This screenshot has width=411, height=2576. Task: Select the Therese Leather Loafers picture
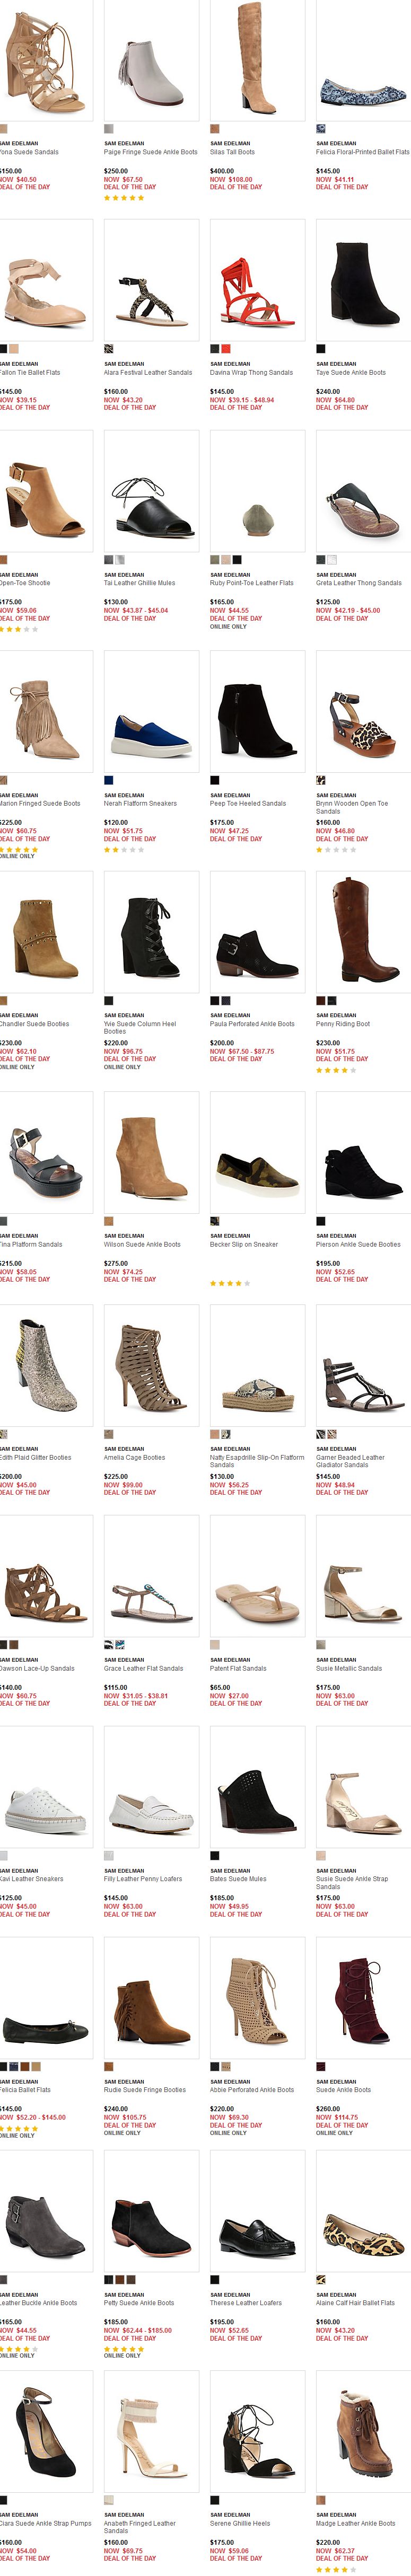pos(257,2210)
